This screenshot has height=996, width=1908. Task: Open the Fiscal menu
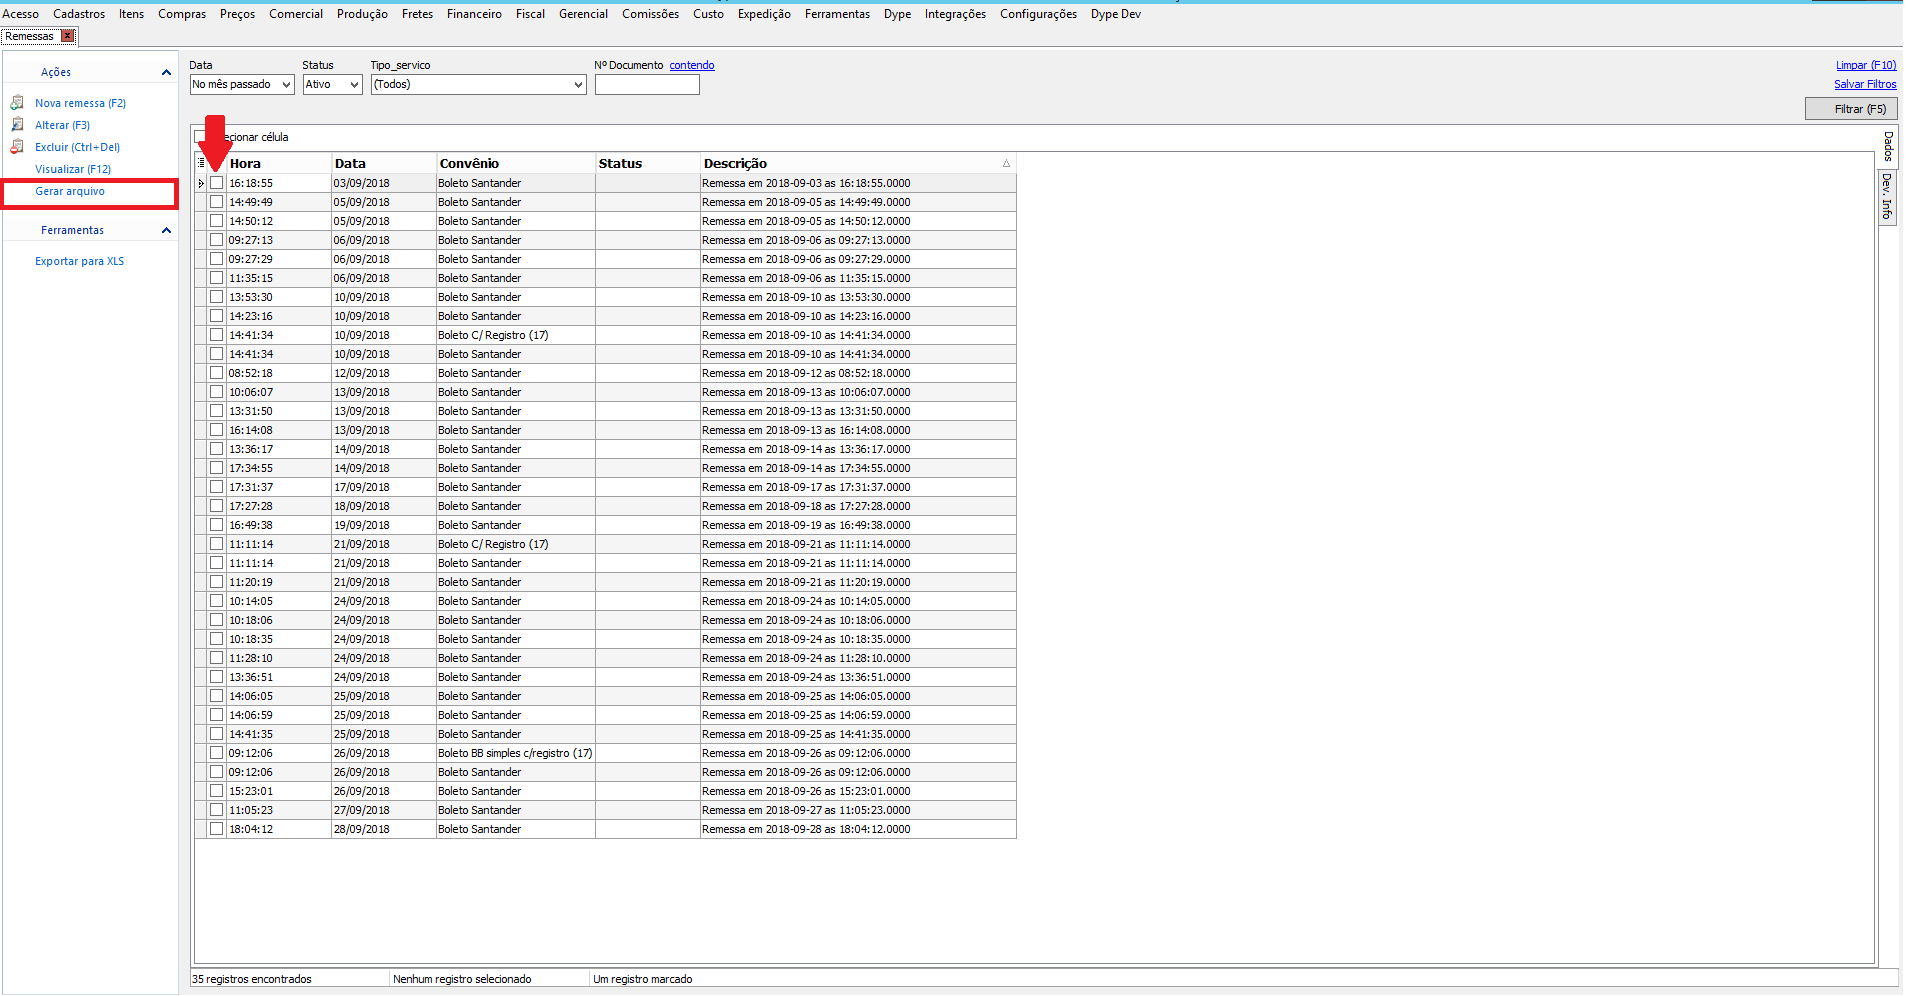(x=530, y=14)
